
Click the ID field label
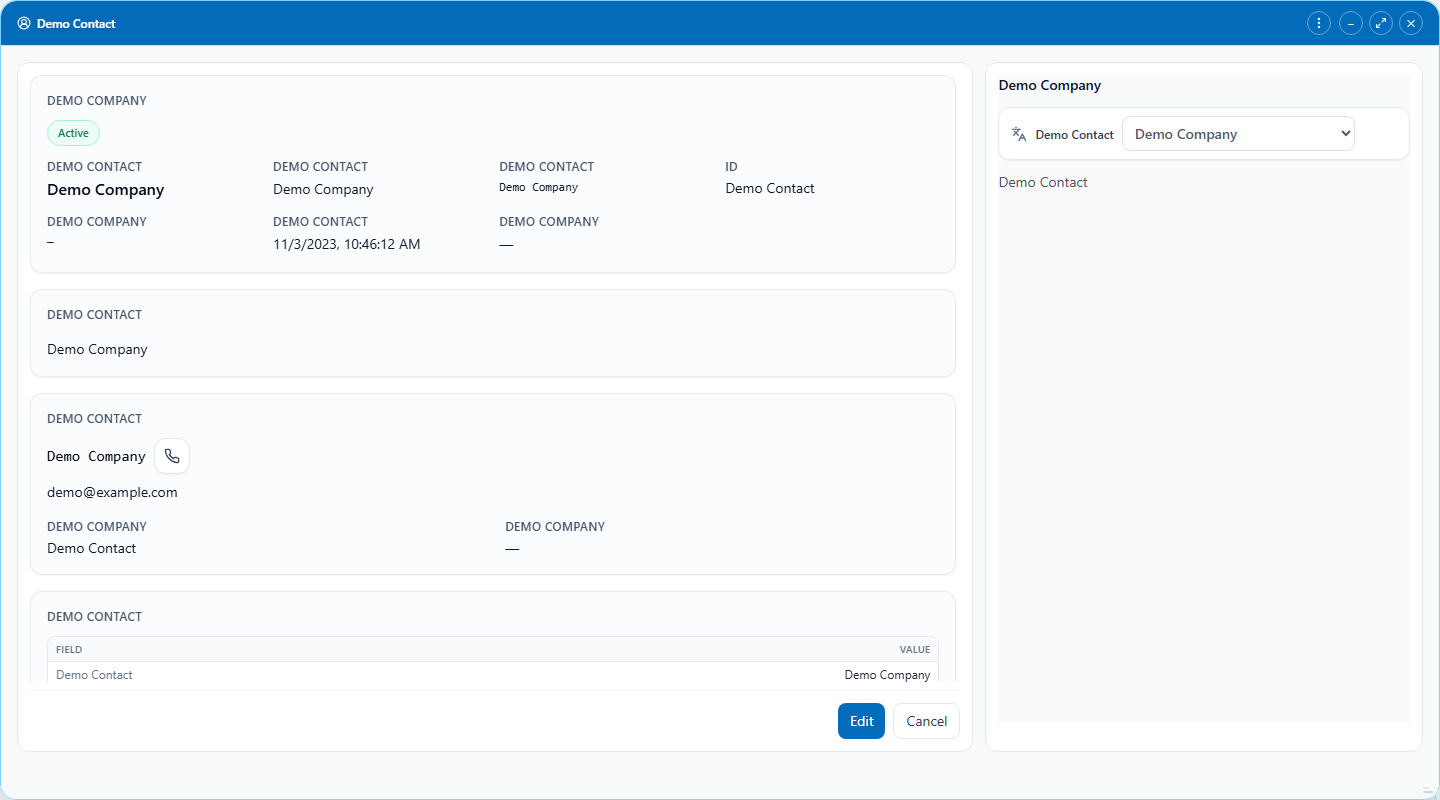[732, 167]
